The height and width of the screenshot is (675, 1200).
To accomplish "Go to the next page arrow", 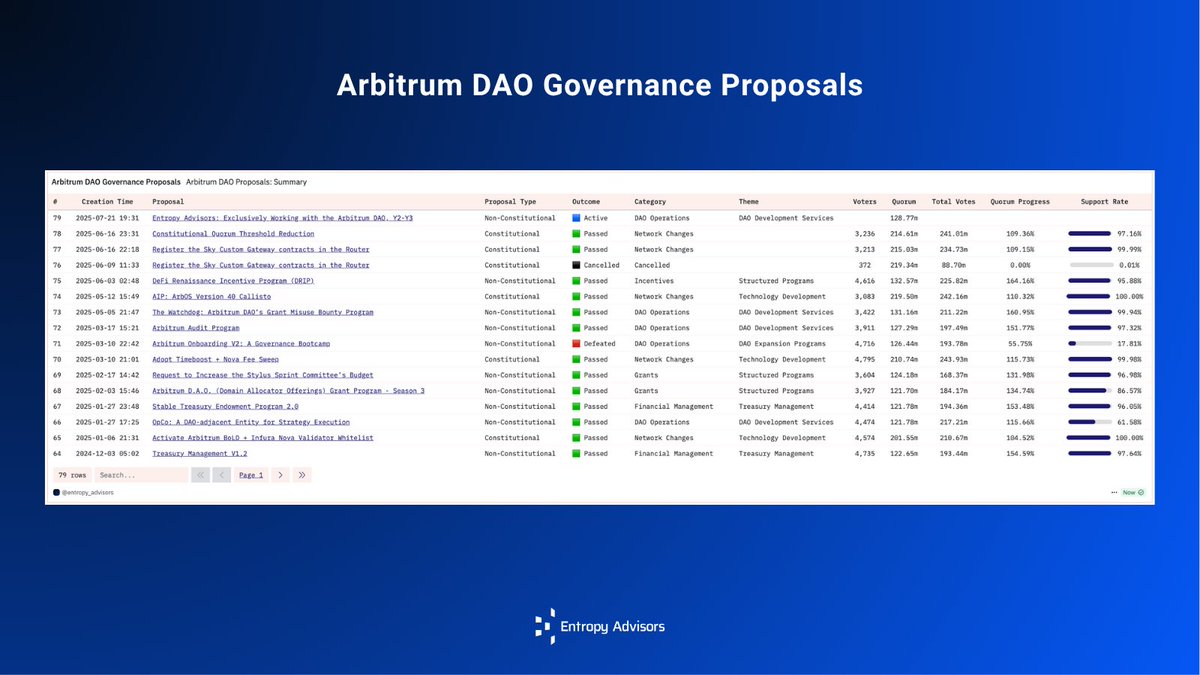I will click(280, 475).
